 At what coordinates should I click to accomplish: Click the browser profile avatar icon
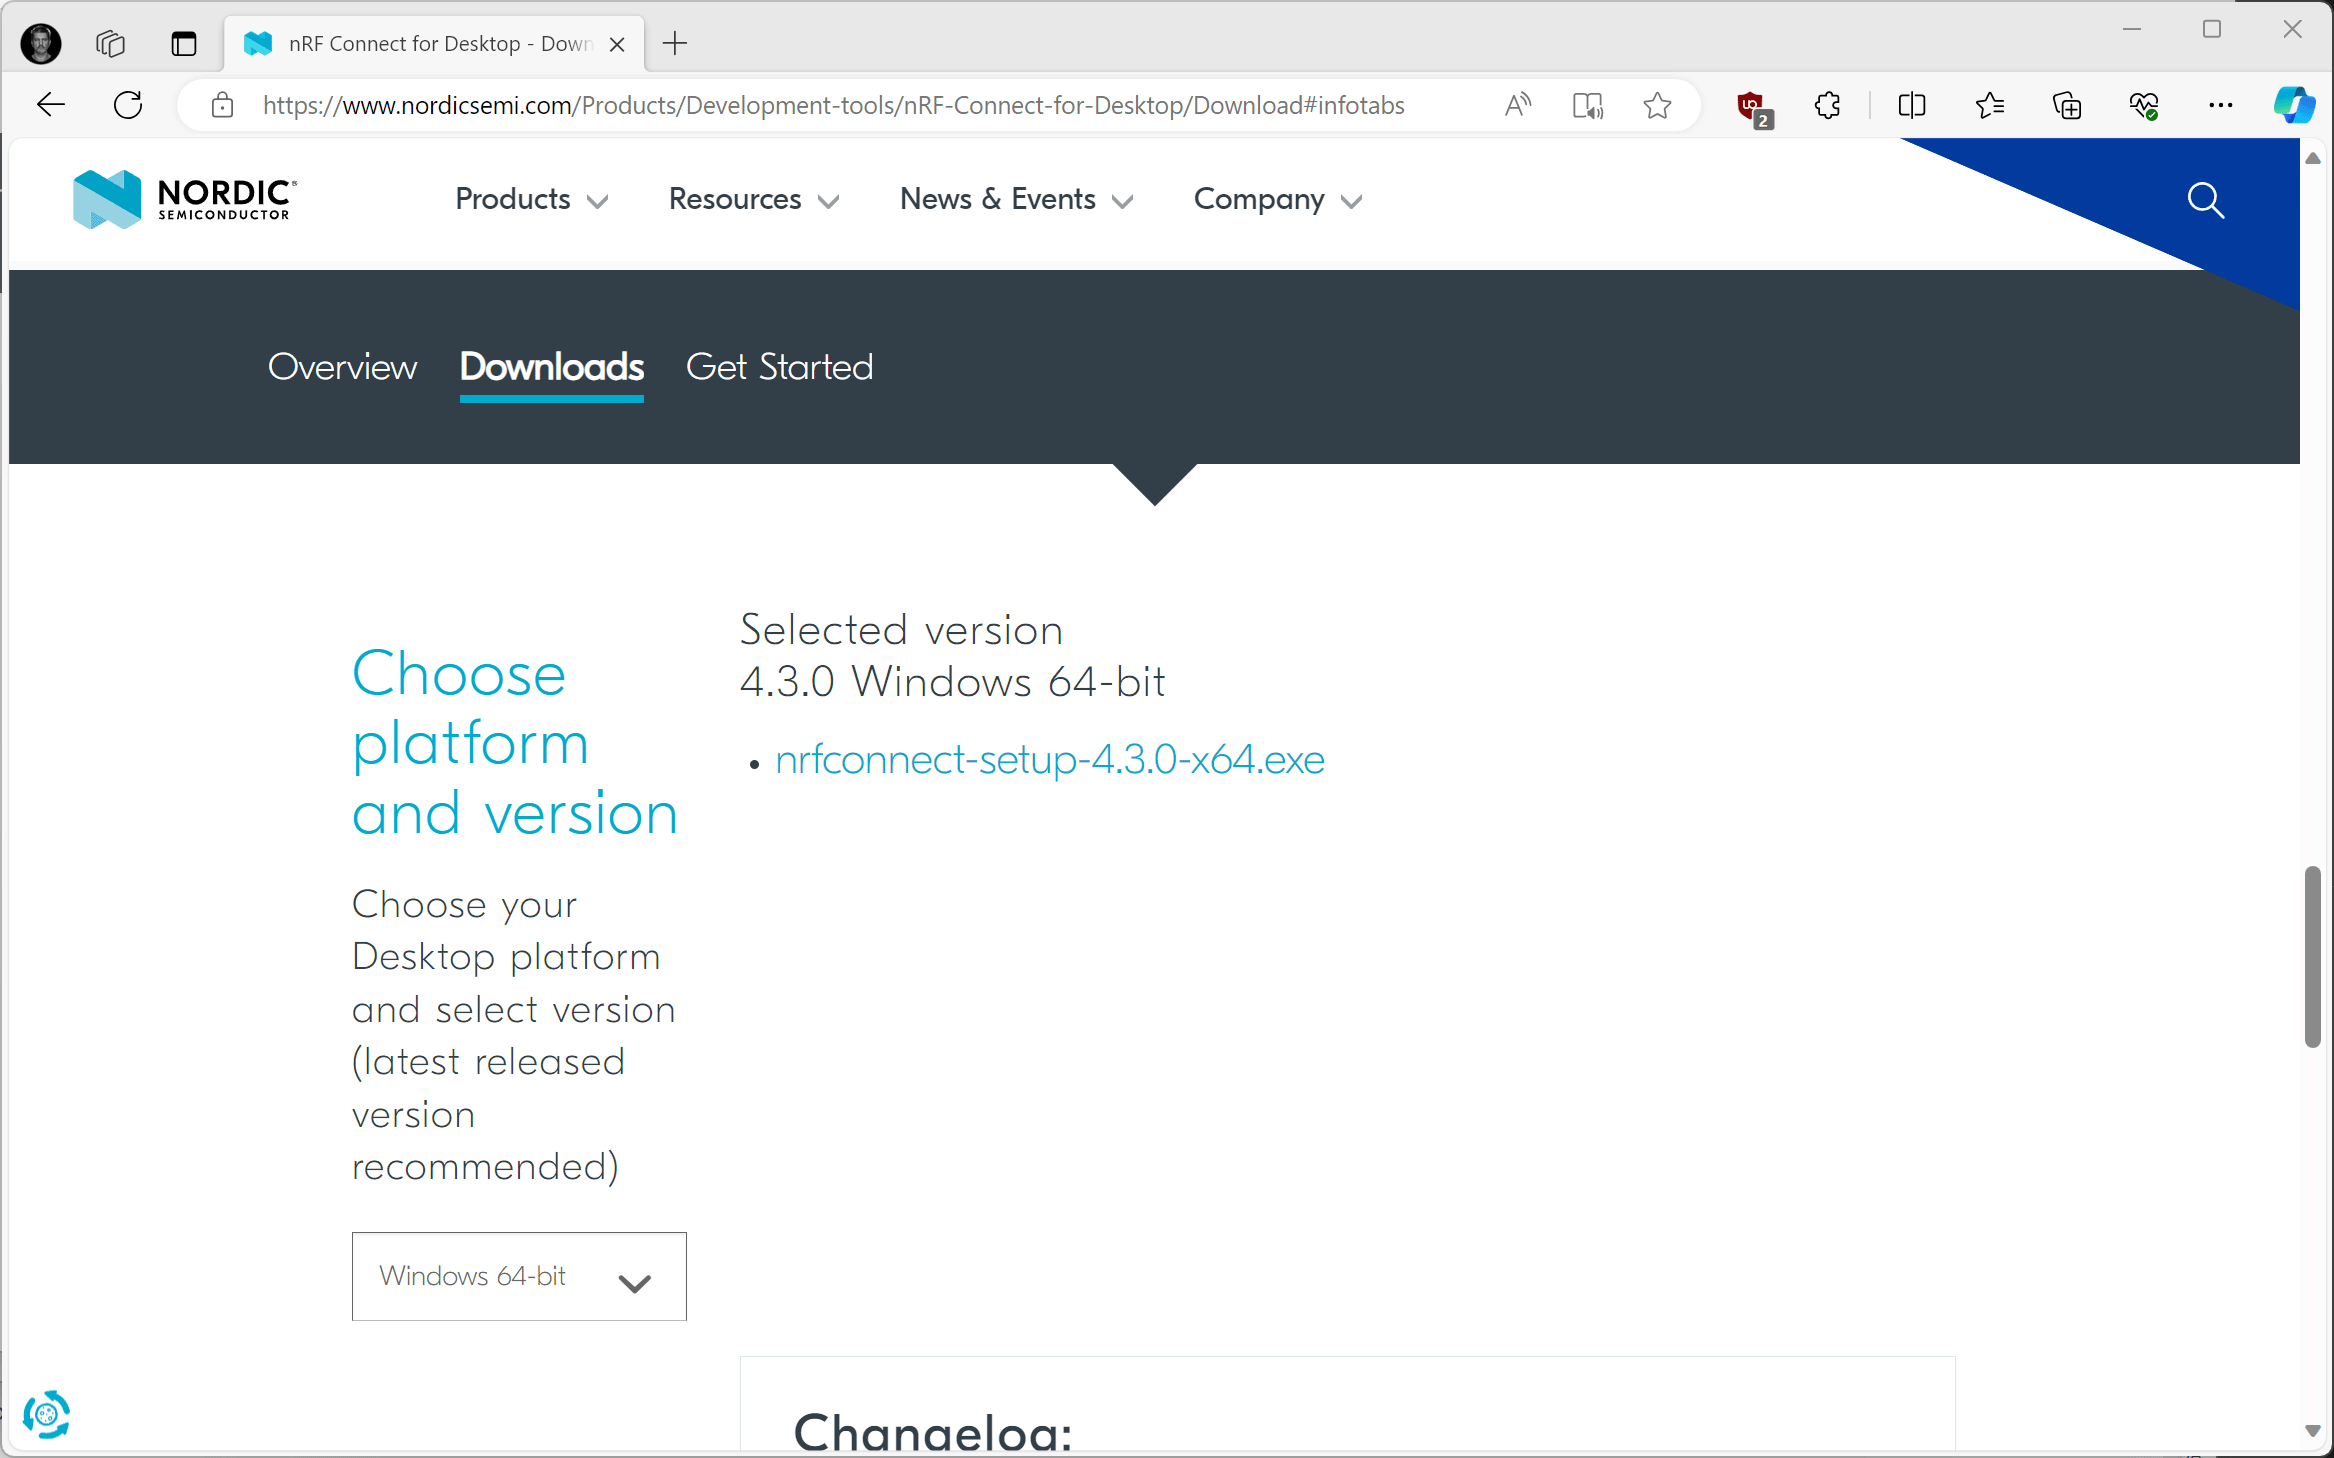41,44
